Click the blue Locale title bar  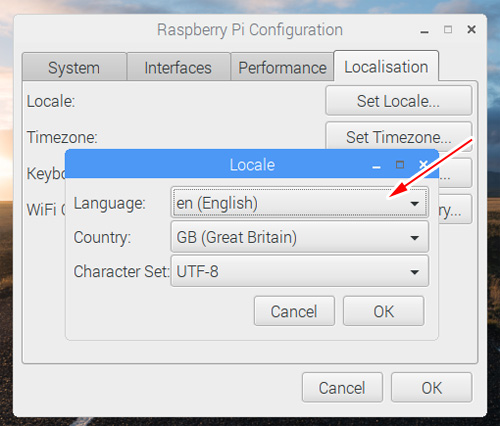click(x=252, y=164)
